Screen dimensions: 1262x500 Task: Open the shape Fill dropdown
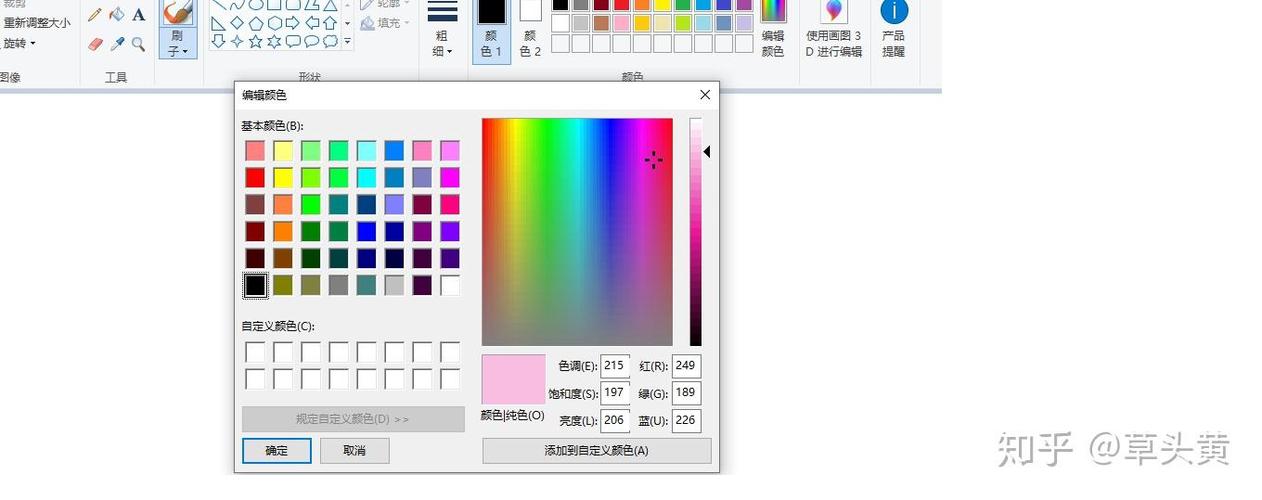pyautogui.click(x=385, y=23)
